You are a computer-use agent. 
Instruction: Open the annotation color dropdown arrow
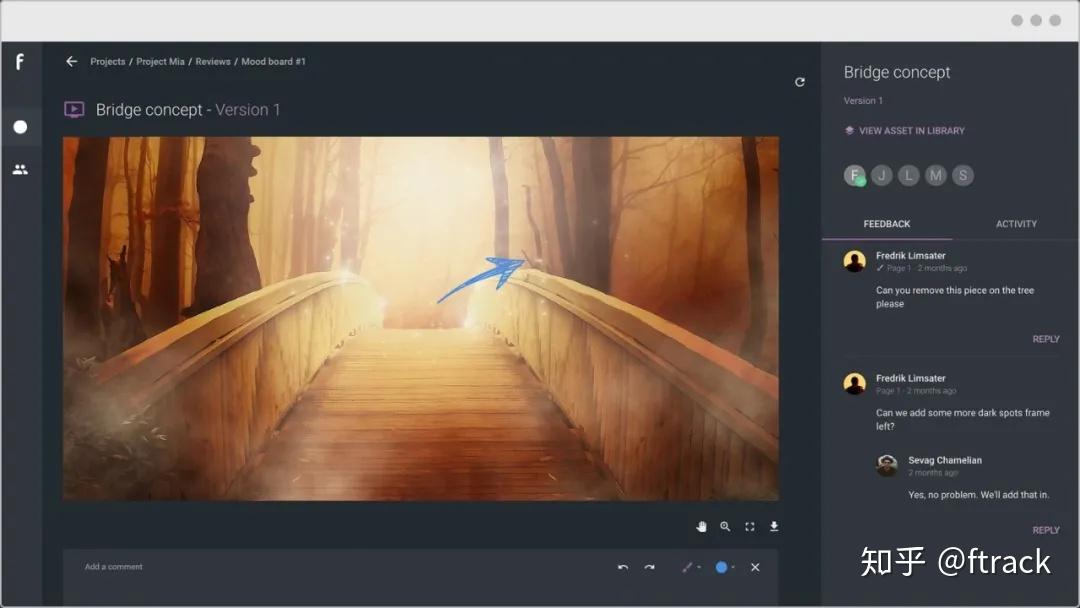click(x=733, y=567)
